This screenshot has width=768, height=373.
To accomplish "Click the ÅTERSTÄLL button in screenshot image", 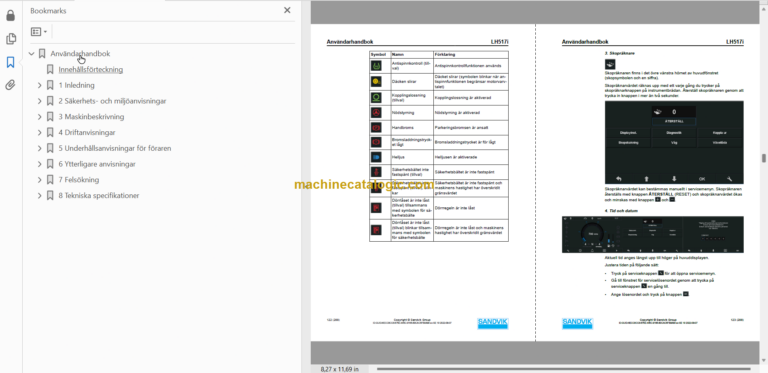I will (674, 120).
